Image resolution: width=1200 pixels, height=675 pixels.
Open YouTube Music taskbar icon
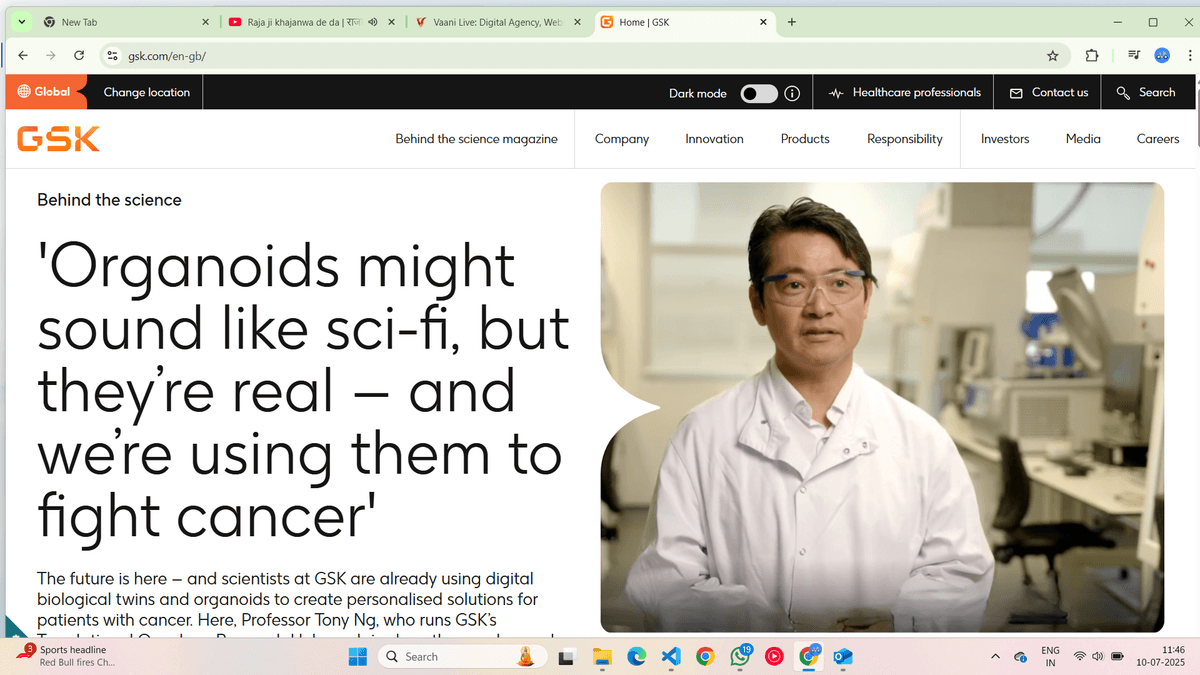pos(774,656)
